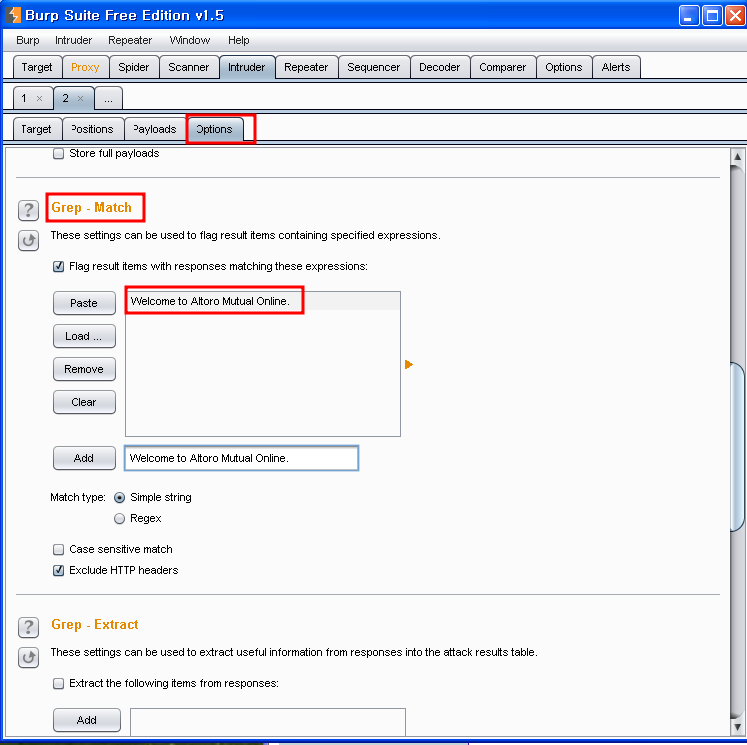Open Grep - Match help icon

(x=28, y=210)
